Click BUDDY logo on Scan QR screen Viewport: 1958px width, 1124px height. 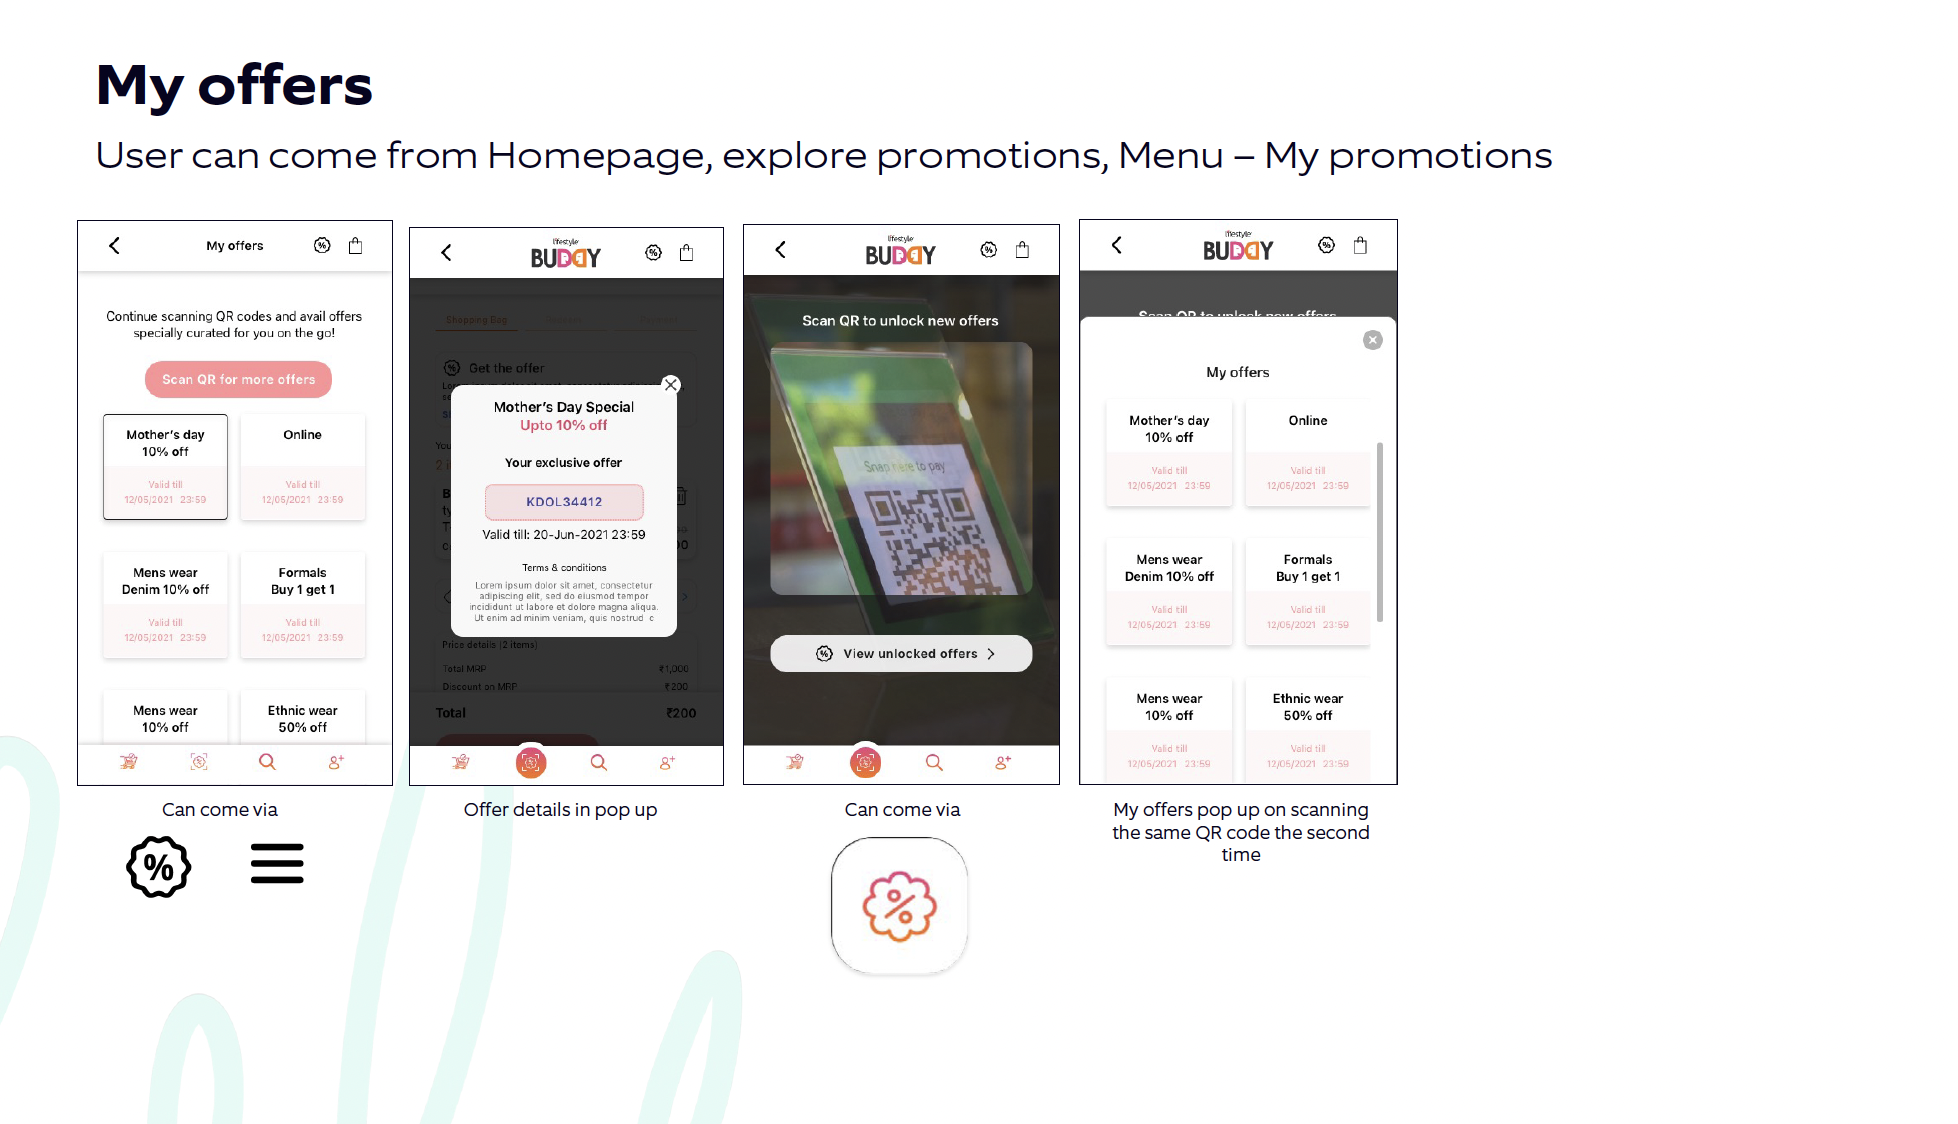coord(900,251)
